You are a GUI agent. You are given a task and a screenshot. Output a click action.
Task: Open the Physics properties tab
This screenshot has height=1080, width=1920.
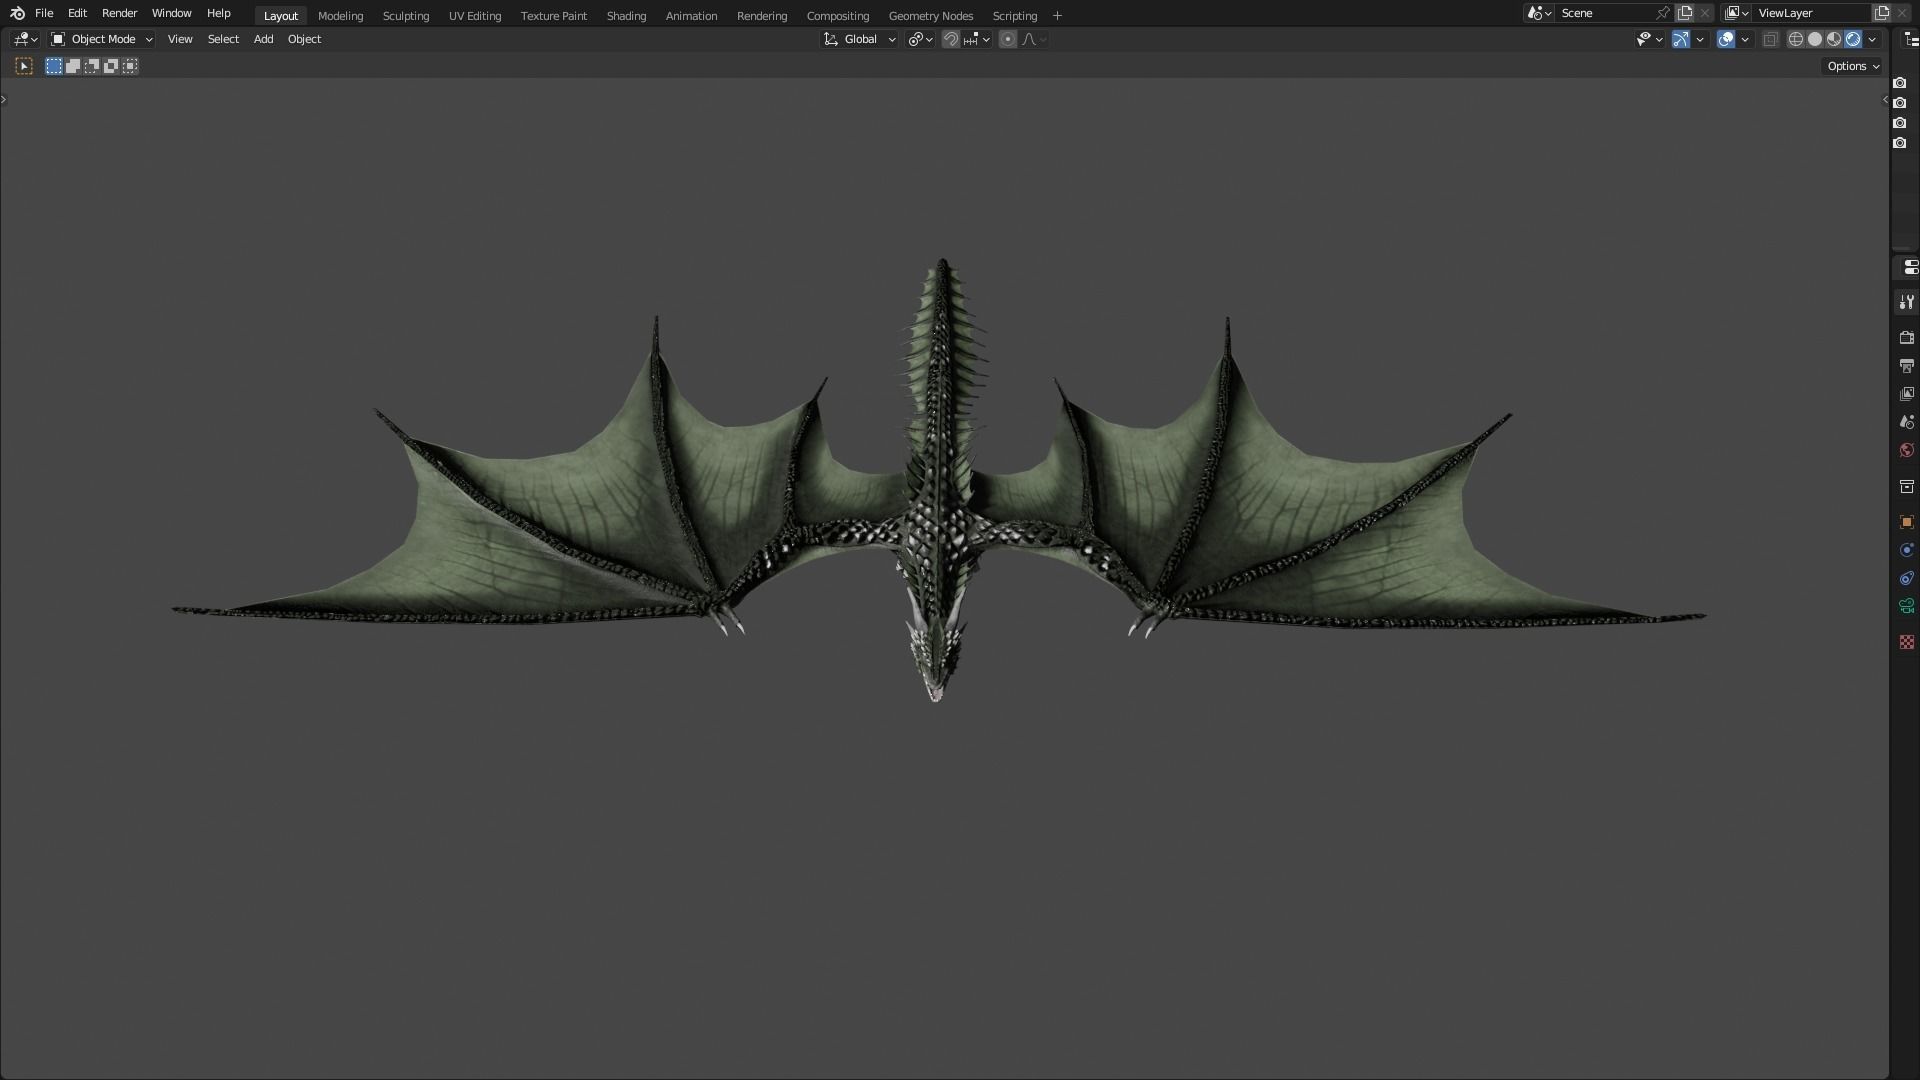coord(1906,550)
